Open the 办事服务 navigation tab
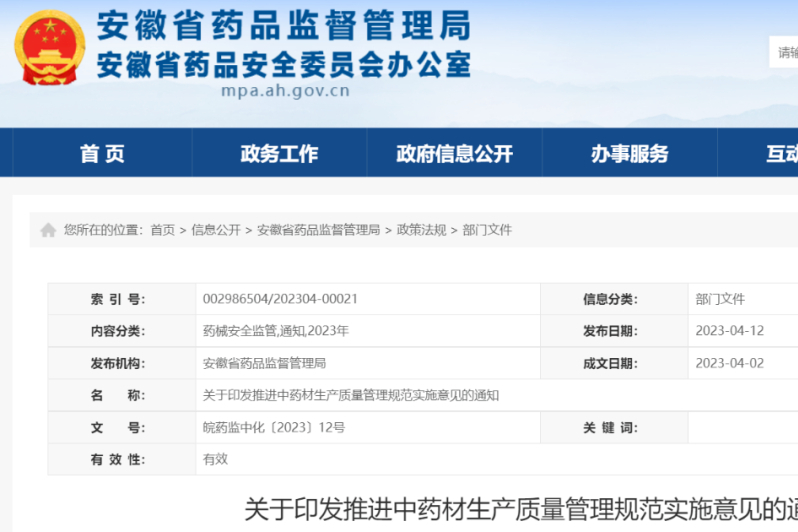This screenshot has height=532, width=798. tap(630, 153)
